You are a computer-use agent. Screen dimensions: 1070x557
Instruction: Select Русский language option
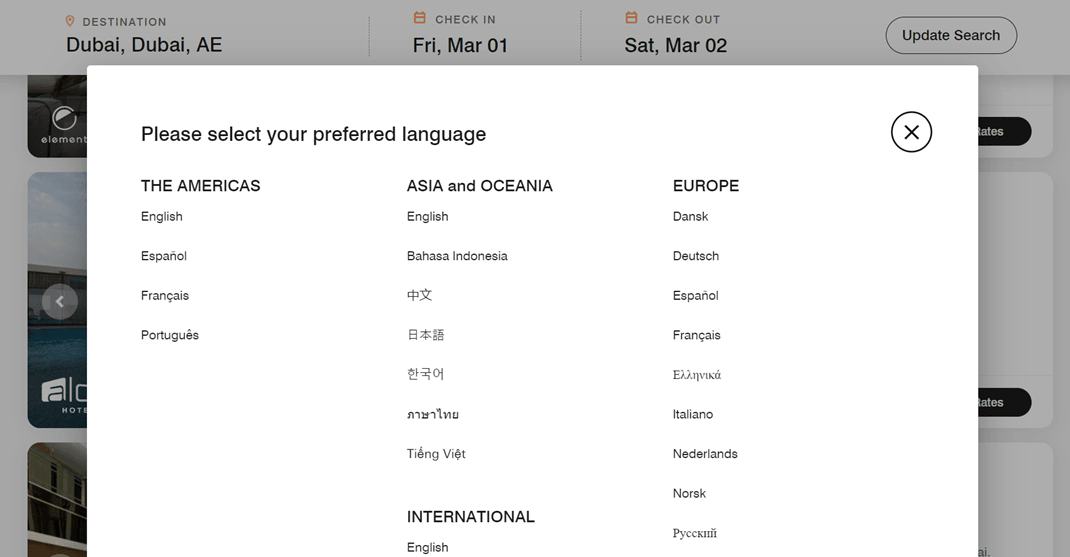pyautogui.click(x=695, y=533)
